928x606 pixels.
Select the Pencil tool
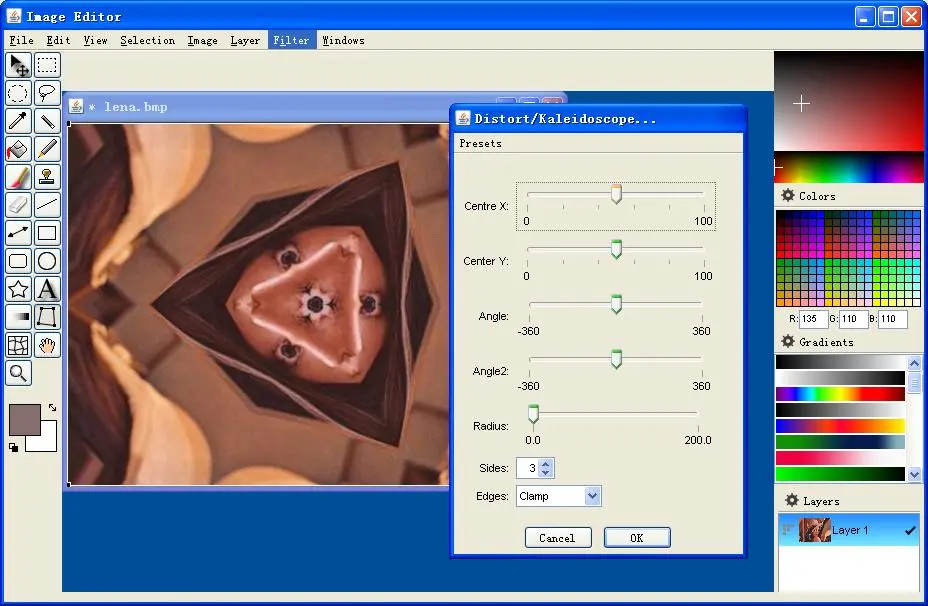pyautogui.click(x=47, y=149)
